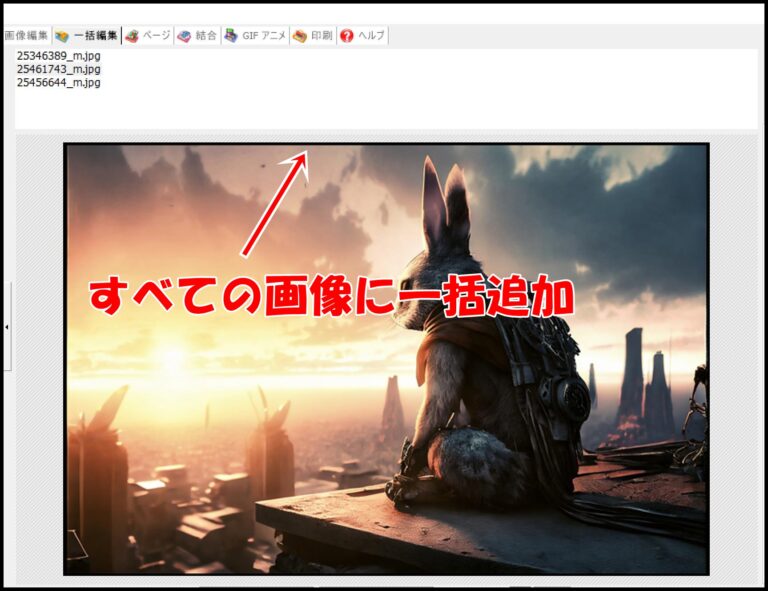Screen dimensions: 768x591
Task: Switch to the 一括編集 tab
Action: pos(87,36)
